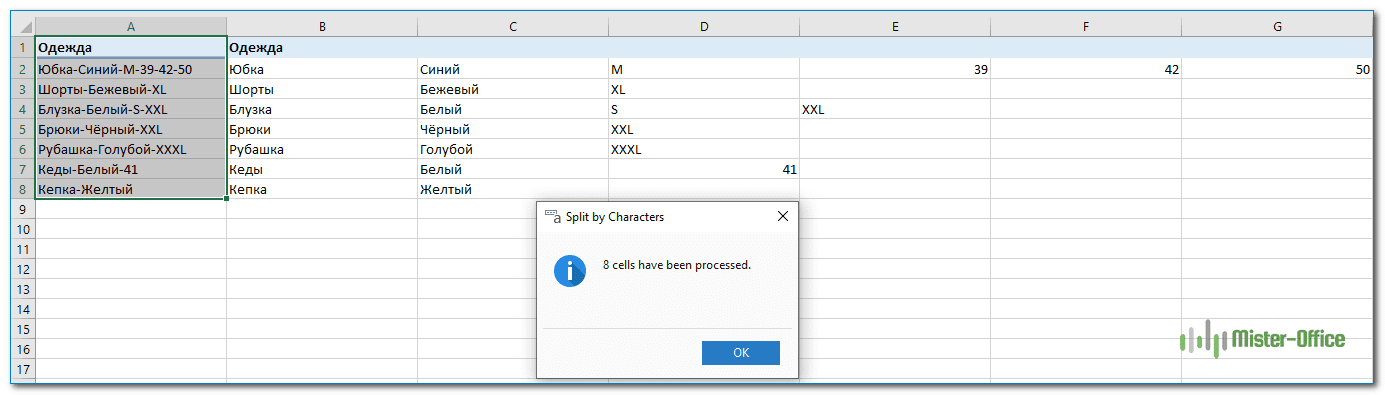This screenshot has width=1385, height=395.
Task: Select column B header
Action: tap(322, 27)
